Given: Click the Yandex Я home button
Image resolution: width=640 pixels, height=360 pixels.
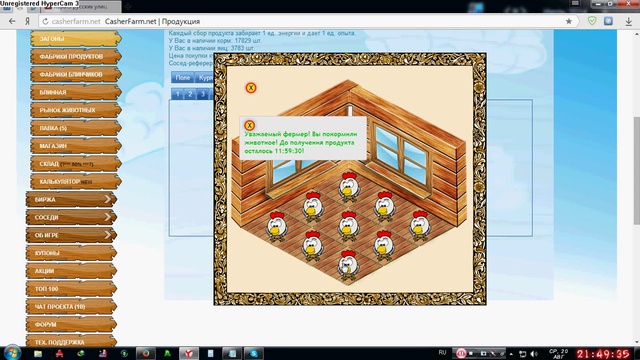Looking at the screenshot, I should click(x=27, y=22).
